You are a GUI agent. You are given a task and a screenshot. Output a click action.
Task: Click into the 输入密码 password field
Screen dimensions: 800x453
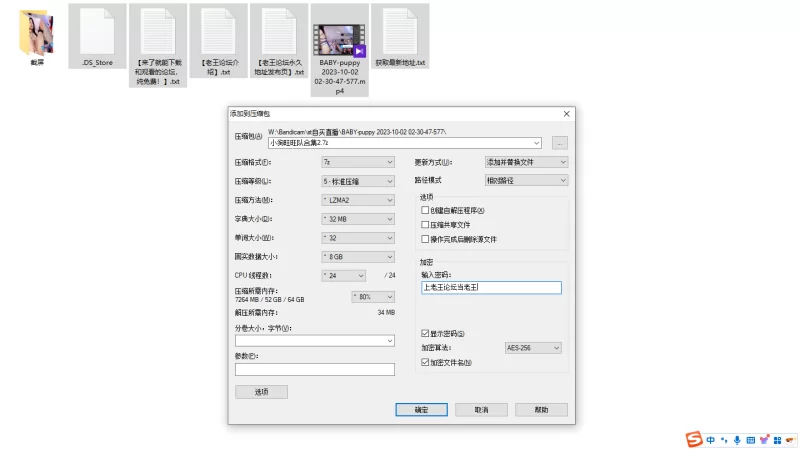tap(491, 288)
